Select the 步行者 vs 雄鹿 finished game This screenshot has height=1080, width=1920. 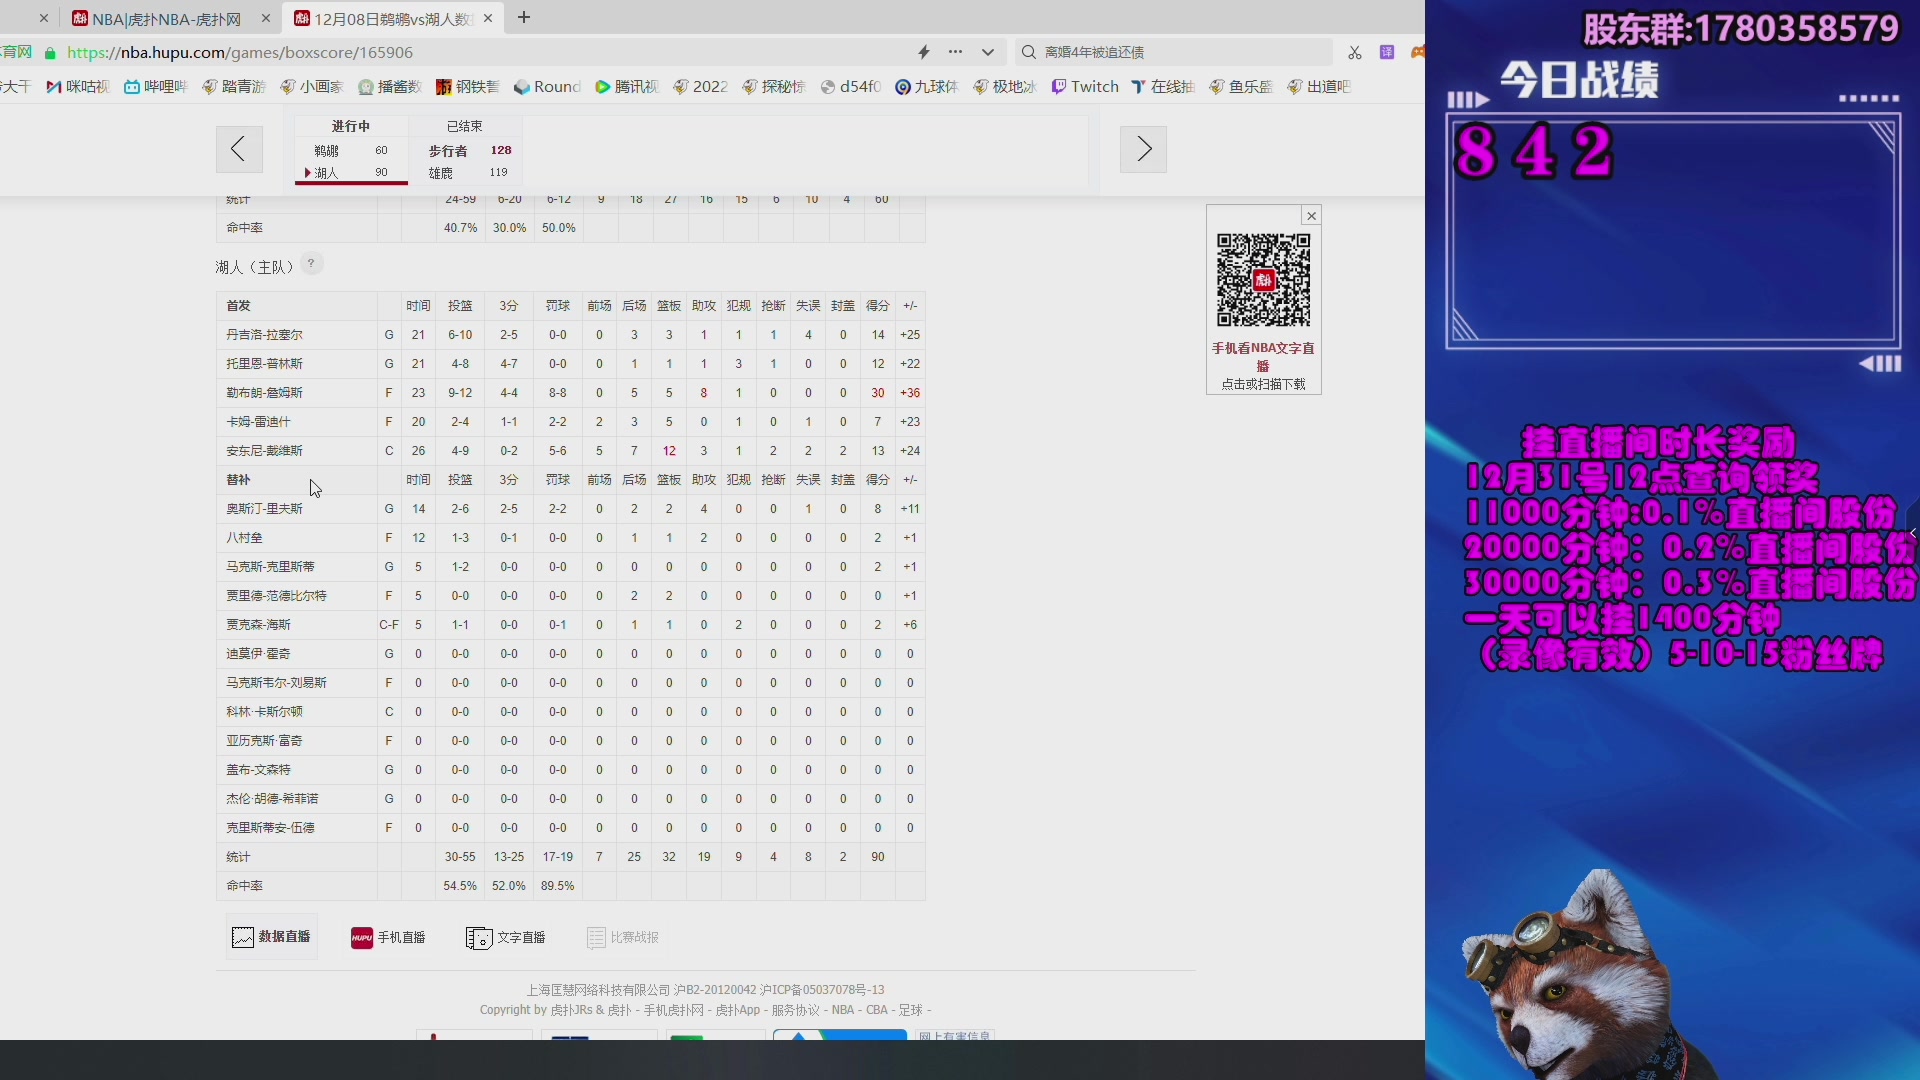pyautogui.click(x=466, y=160)
